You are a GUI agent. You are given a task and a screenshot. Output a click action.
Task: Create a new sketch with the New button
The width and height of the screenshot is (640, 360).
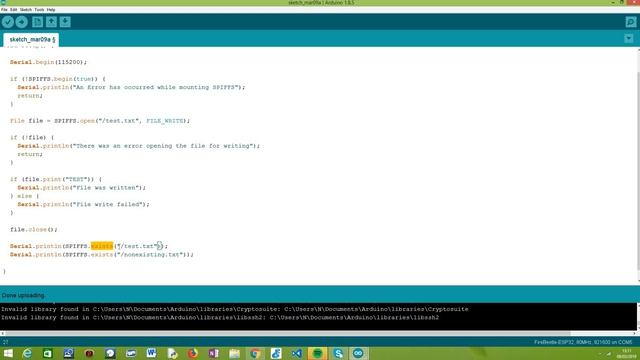(x=38, y=22)
